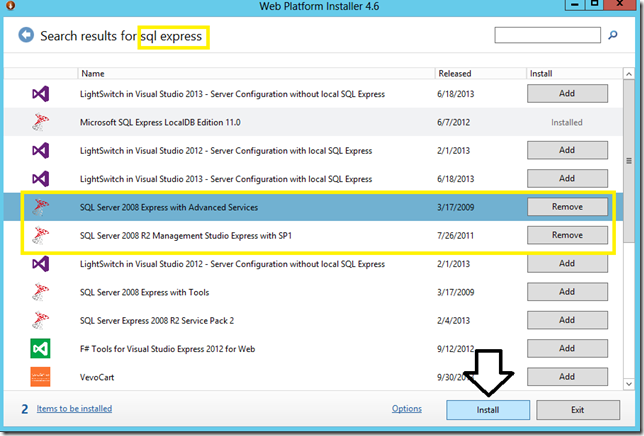Add LightSwitch 2012 without local SQL Express
This screenshot has height=436, width=644.
pyautogui.click(x=567, y=264)
